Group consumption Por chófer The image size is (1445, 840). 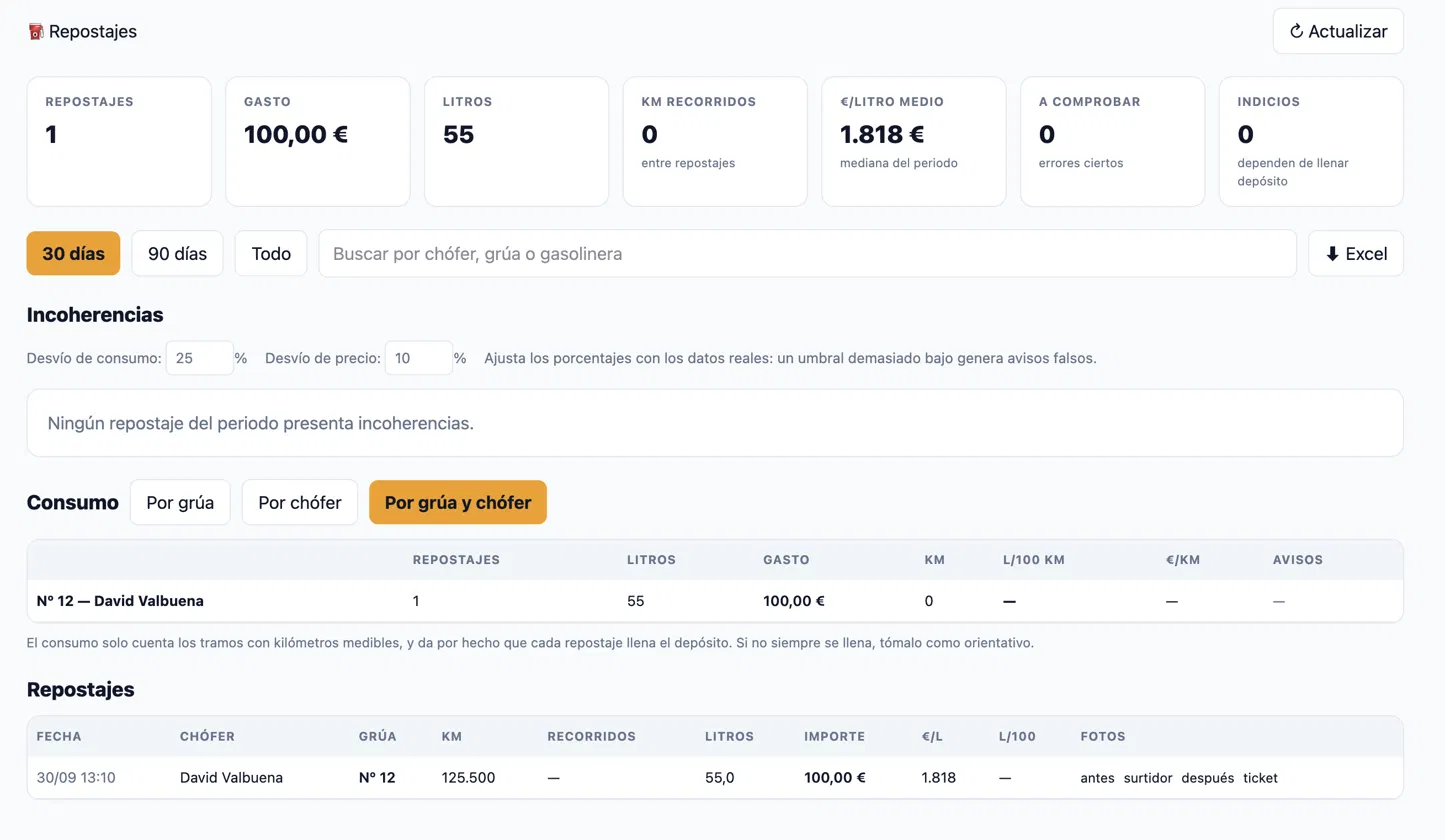click(x=300, y=502)
